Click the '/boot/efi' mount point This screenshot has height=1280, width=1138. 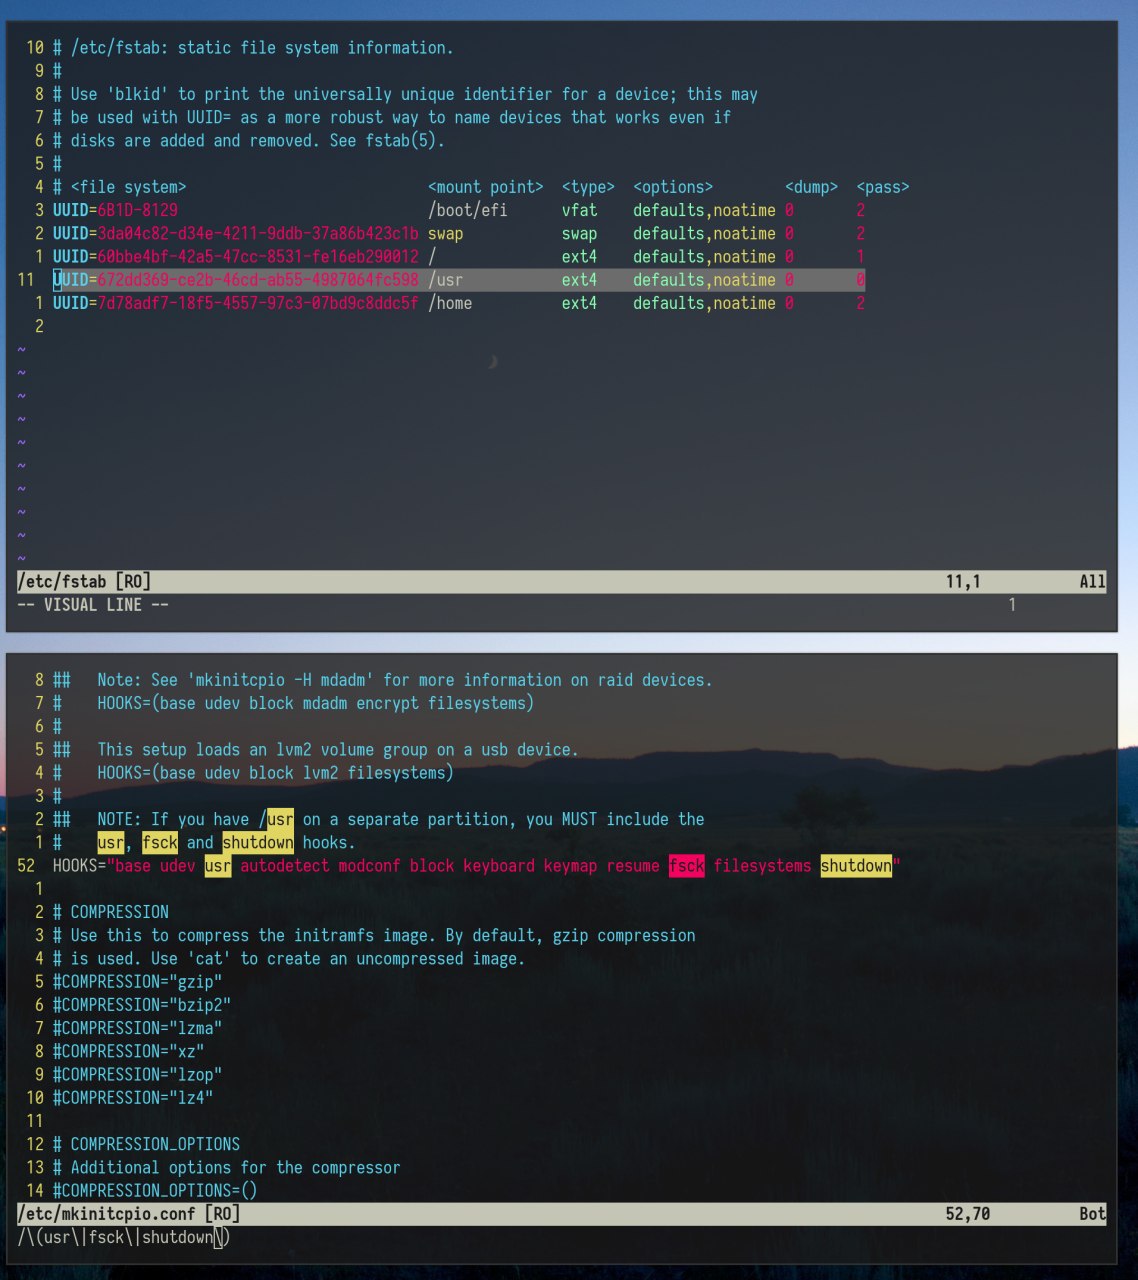click(468, 211)
